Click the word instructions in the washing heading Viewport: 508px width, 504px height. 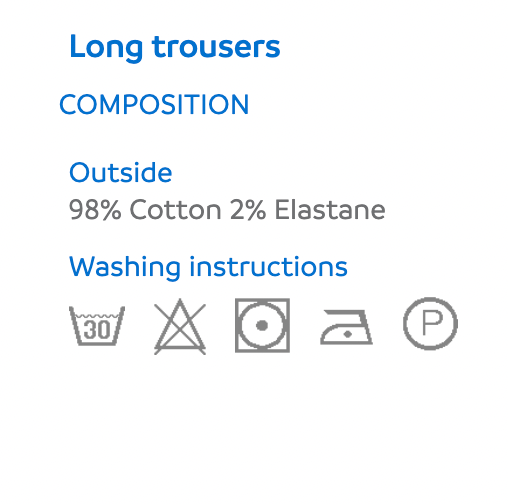coord(268,267)
